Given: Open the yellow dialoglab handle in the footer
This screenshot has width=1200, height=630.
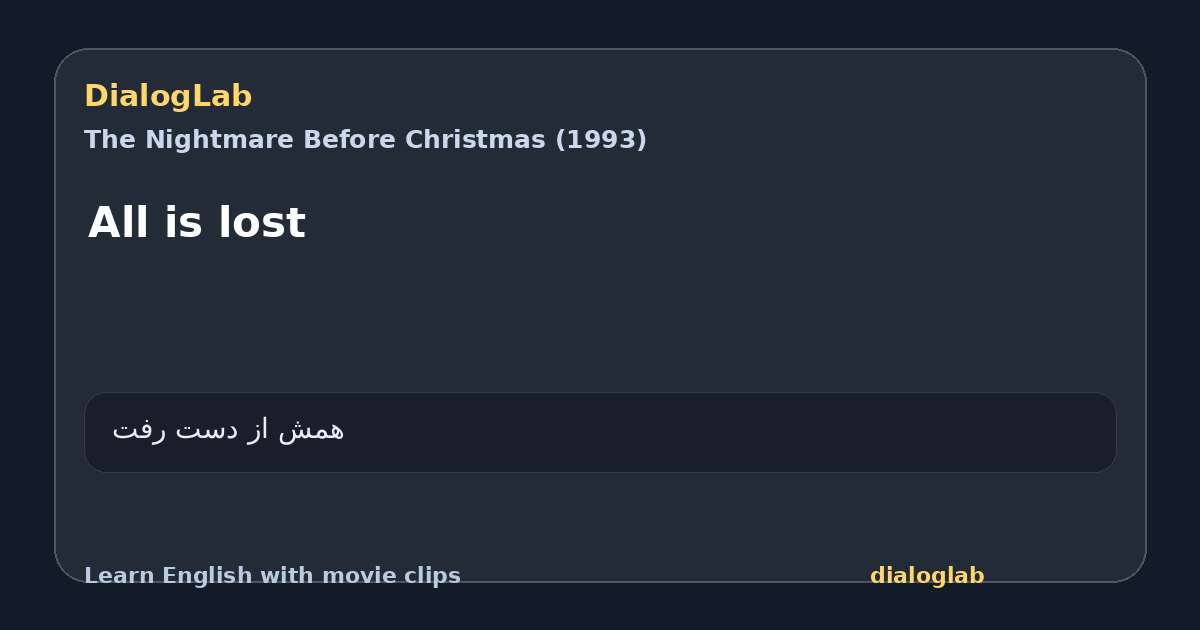Looking at the screenshot, I should click(x=927, y=576).
